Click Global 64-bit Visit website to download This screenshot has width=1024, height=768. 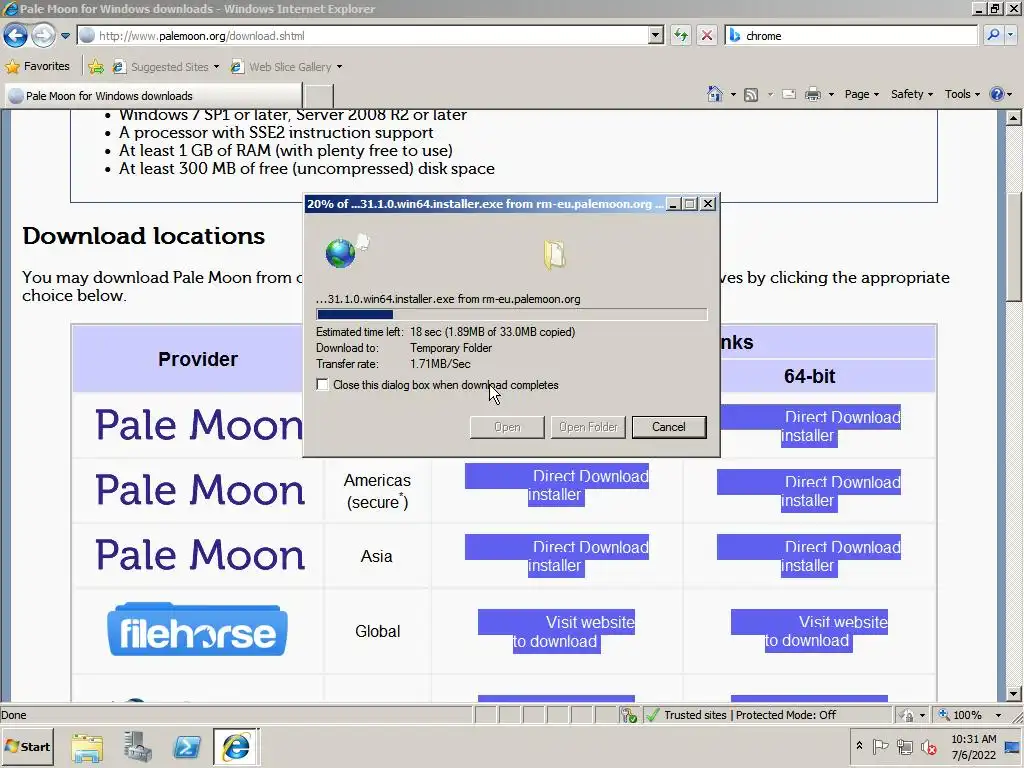click(x=809, y=632)
